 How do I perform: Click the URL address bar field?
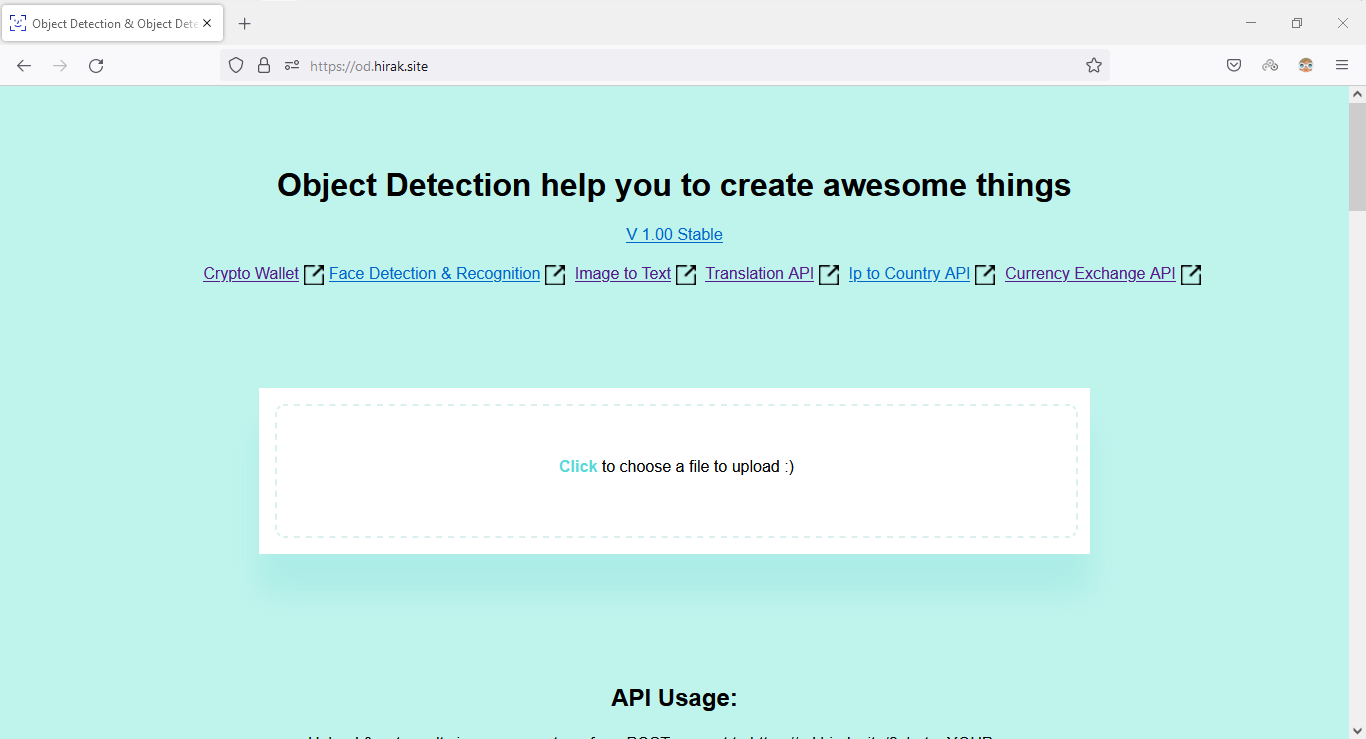pos(690,66)
